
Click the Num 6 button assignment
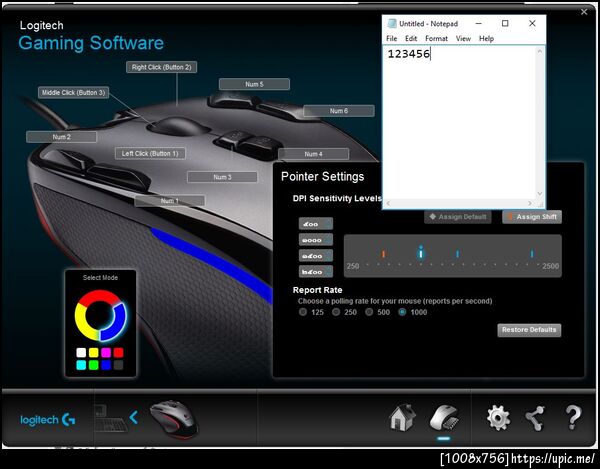[339, 111]
